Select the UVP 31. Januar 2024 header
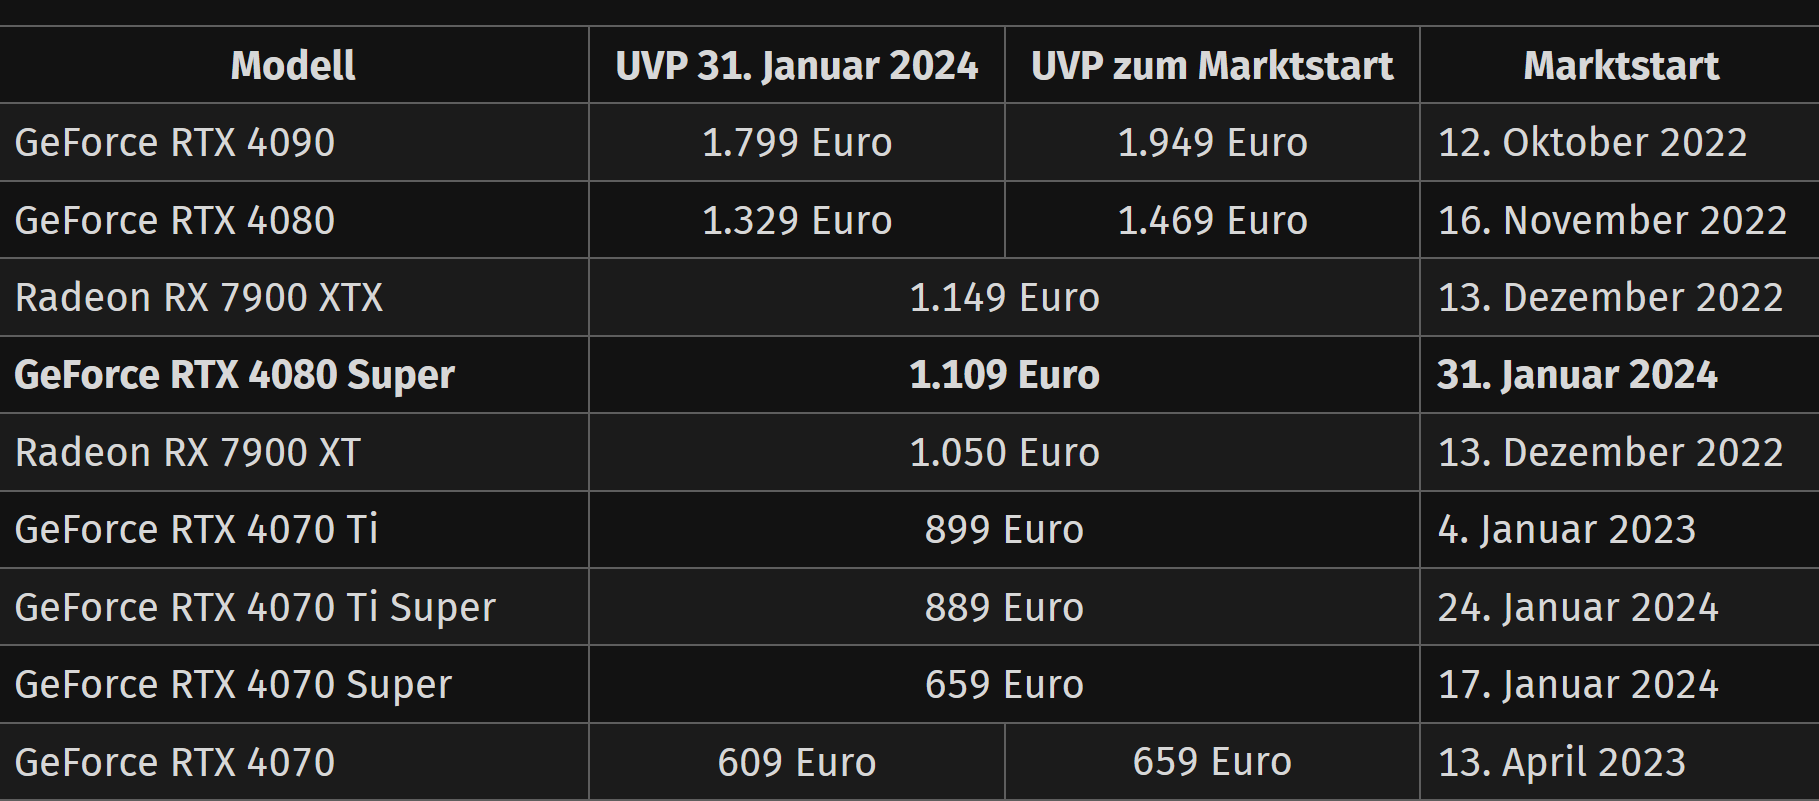Image resolution: width=1819 pixels, height=801 pixels. click(797, 66)
